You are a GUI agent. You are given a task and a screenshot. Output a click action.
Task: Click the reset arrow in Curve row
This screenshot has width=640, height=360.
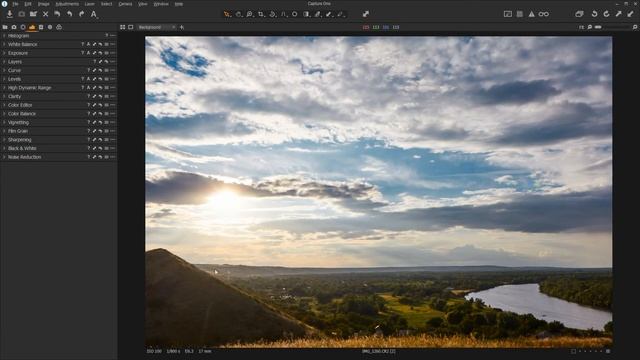tap(100, 70)
